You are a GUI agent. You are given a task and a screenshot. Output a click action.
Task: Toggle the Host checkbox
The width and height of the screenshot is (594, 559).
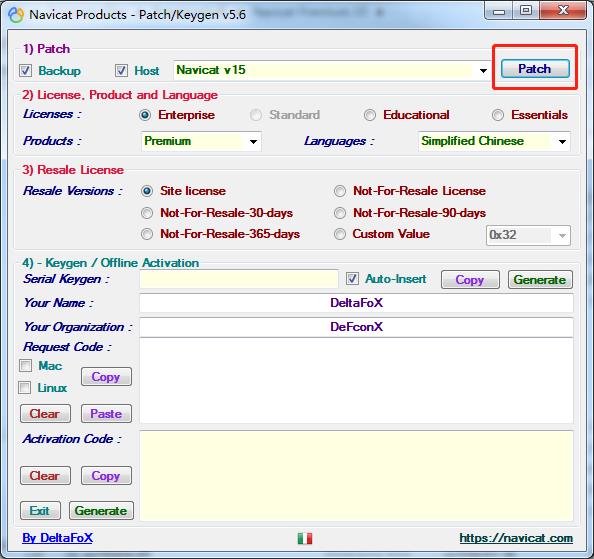(x=121, y=70)
